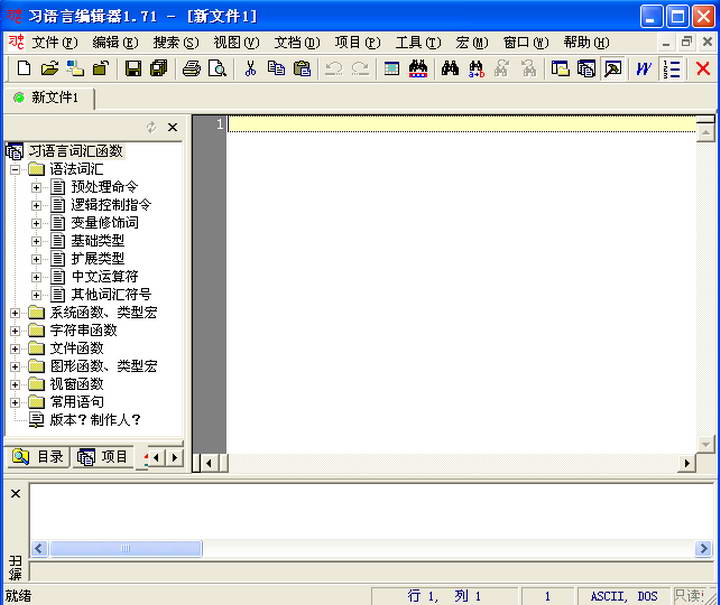Open the 帮助(H) menu
This screenshot has width=720, height=605.
point(586,43)
